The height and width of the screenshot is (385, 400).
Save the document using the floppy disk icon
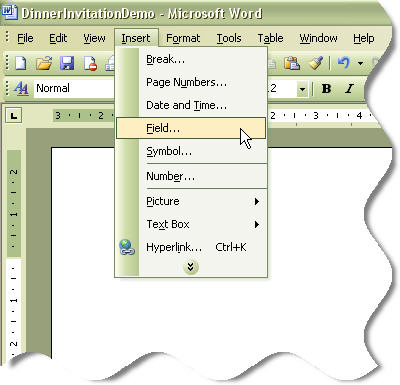[67, 63]
